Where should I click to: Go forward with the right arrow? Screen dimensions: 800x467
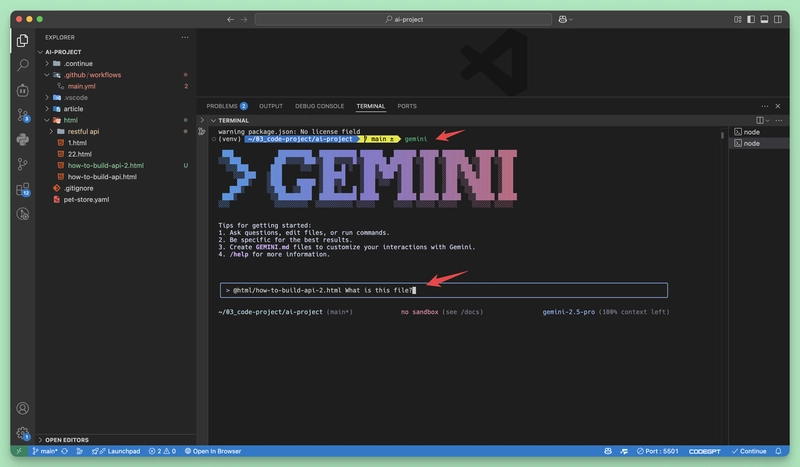point(244,19)
